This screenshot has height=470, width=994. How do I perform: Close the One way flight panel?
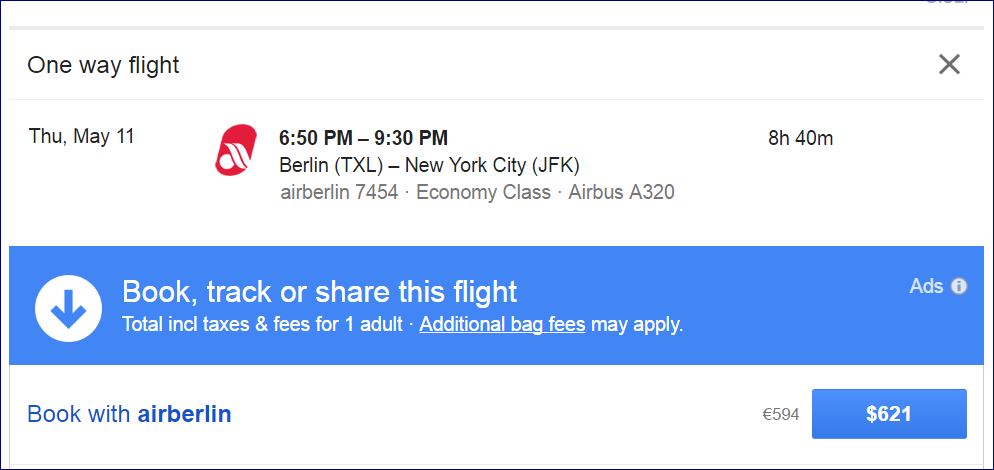click(949, 65)
